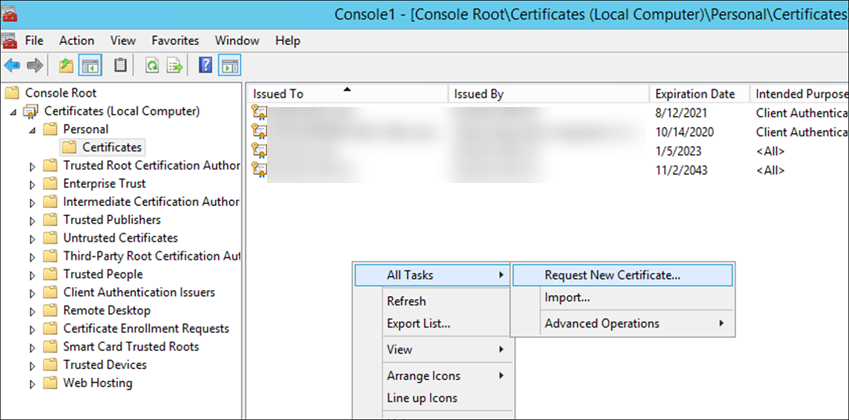
Task: Open the Action menu
Action: 76,41
